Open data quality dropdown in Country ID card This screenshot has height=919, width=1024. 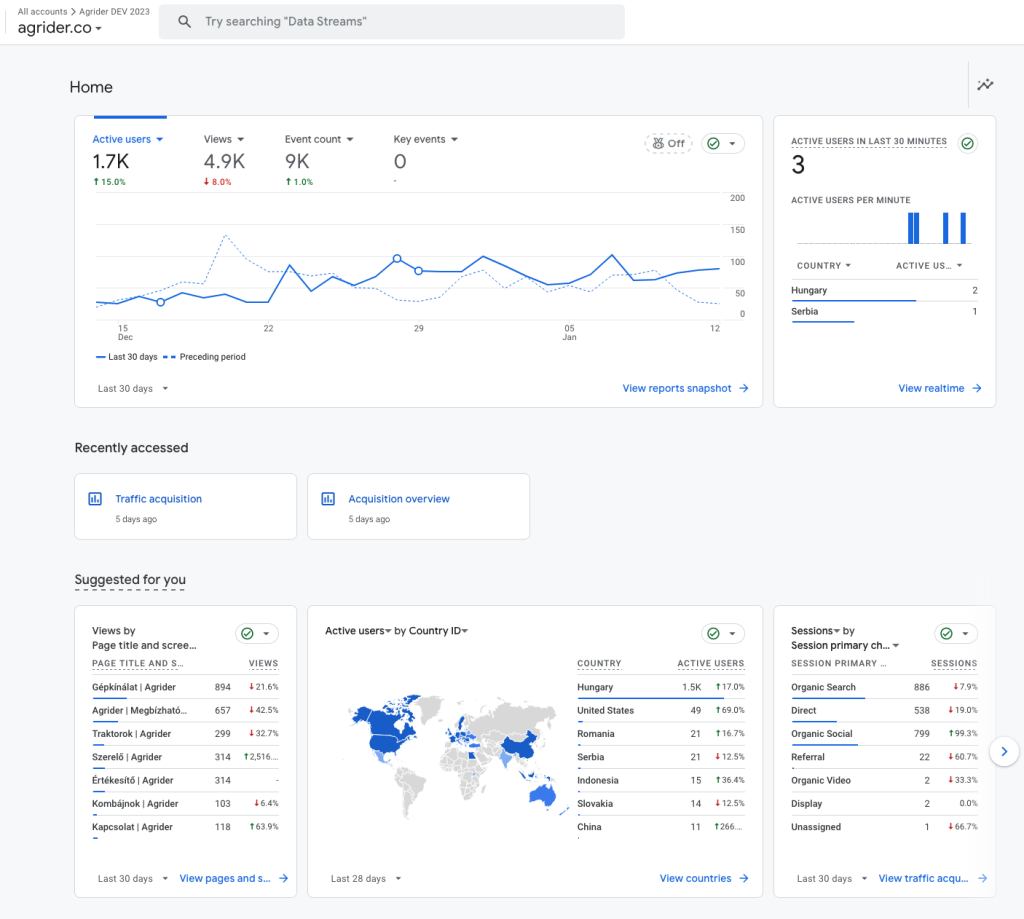pyautogui.click(x=723, y=634)
